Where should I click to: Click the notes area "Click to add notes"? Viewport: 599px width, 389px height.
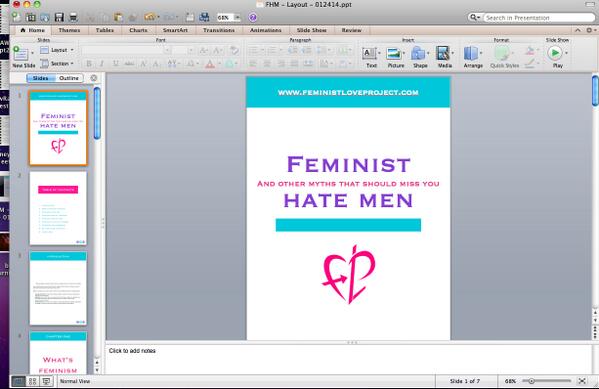coord(132,350)
